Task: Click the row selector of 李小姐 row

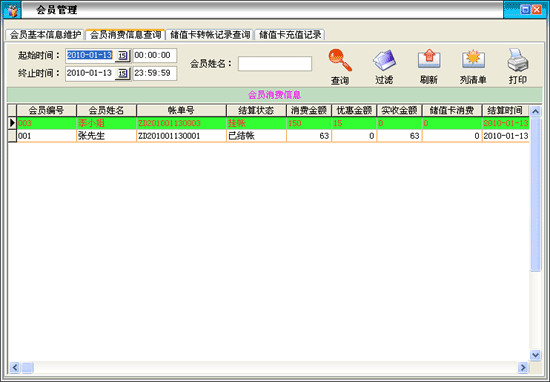Action: (x=12, y=123)
